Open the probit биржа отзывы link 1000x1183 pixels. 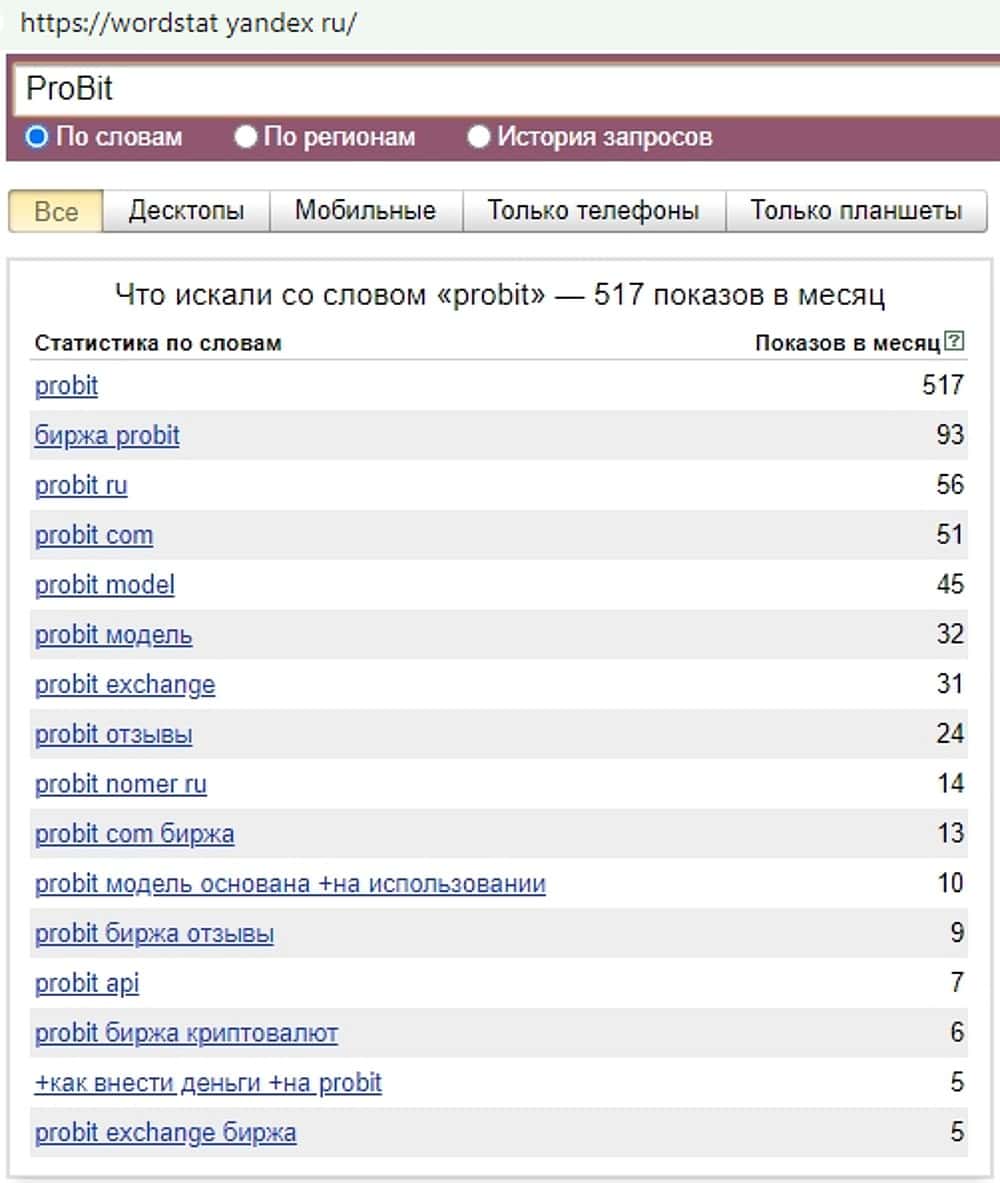pos(154,933)
